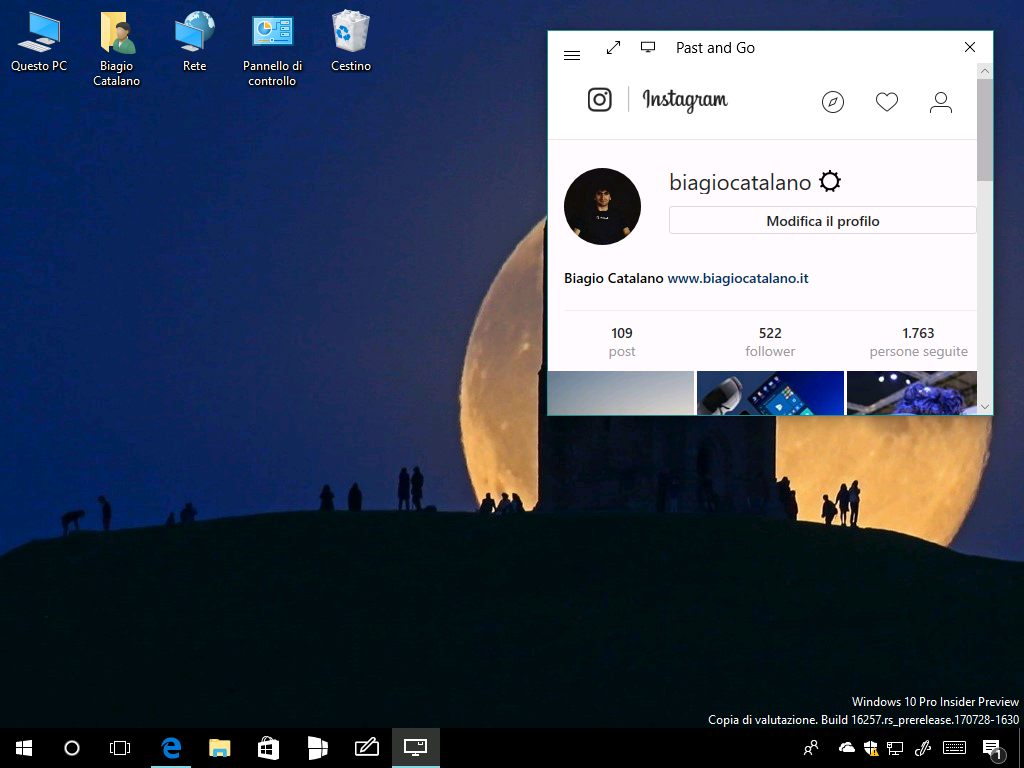Click the Instagram camera logo
This screenshot has width=1024, height=768.
pyautogui.click(x=600, y=100)
